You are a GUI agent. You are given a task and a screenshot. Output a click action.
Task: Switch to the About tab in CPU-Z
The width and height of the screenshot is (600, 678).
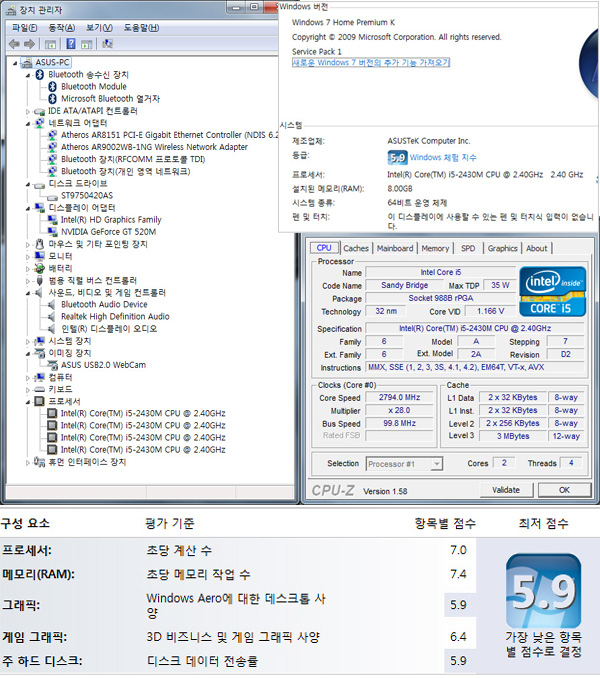coord(536,248)
